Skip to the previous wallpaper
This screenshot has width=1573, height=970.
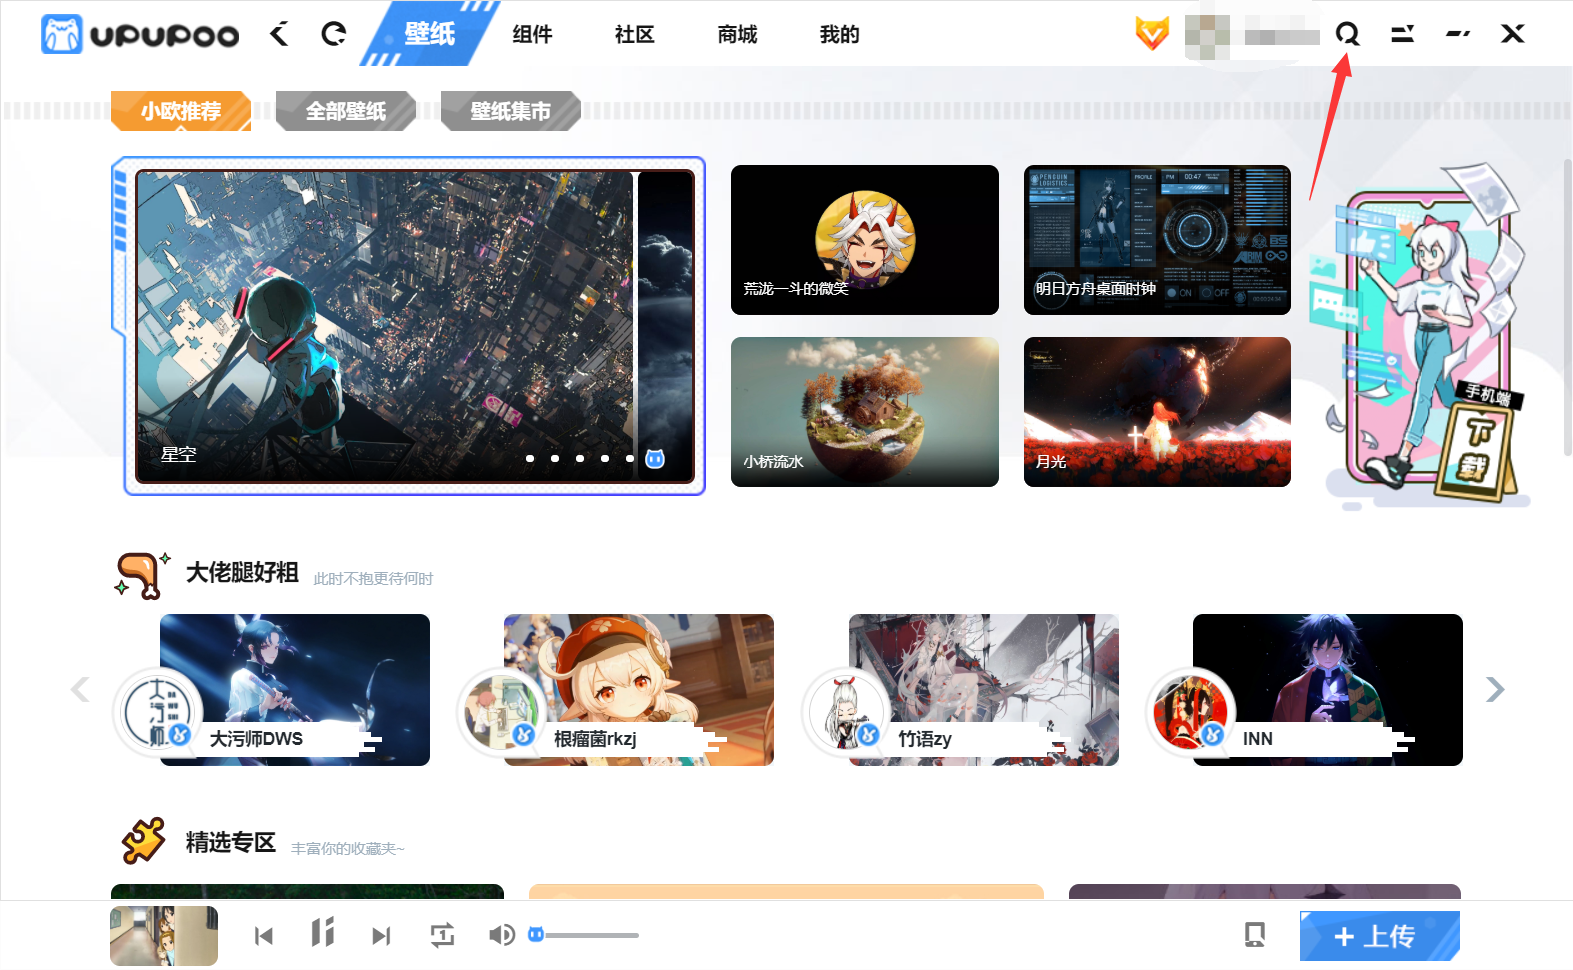(264, 936)
